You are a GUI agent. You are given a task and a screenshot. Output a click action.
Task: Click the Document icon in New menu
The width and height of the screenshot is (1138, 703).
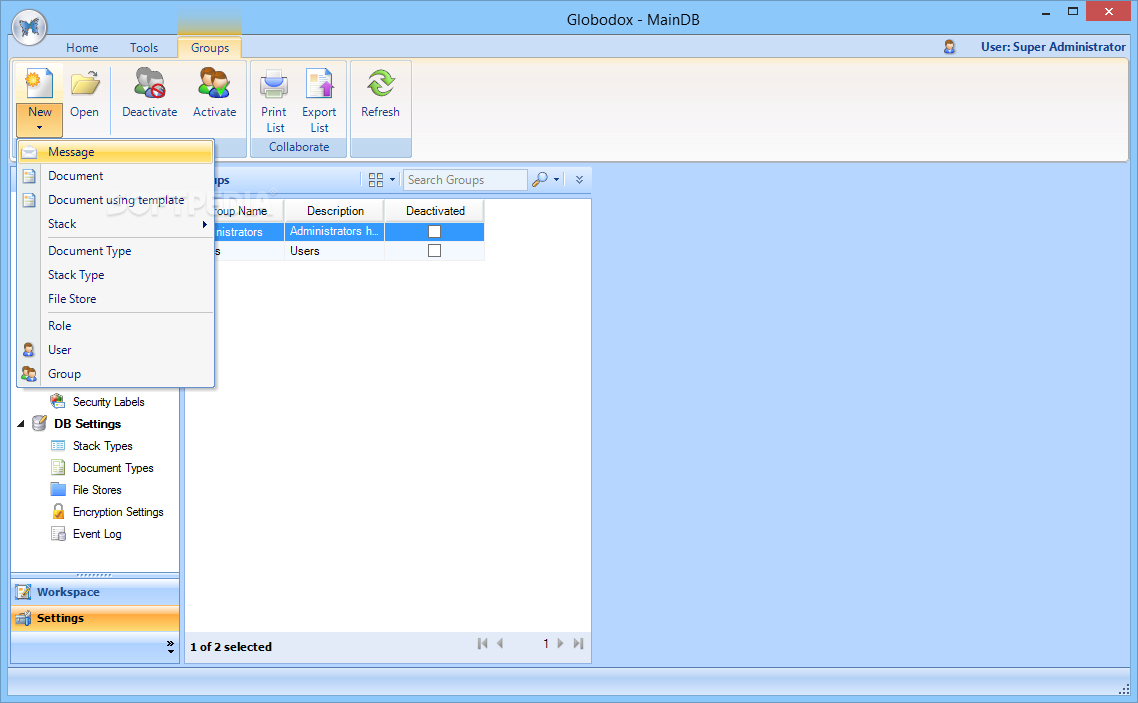coord(29,176)
